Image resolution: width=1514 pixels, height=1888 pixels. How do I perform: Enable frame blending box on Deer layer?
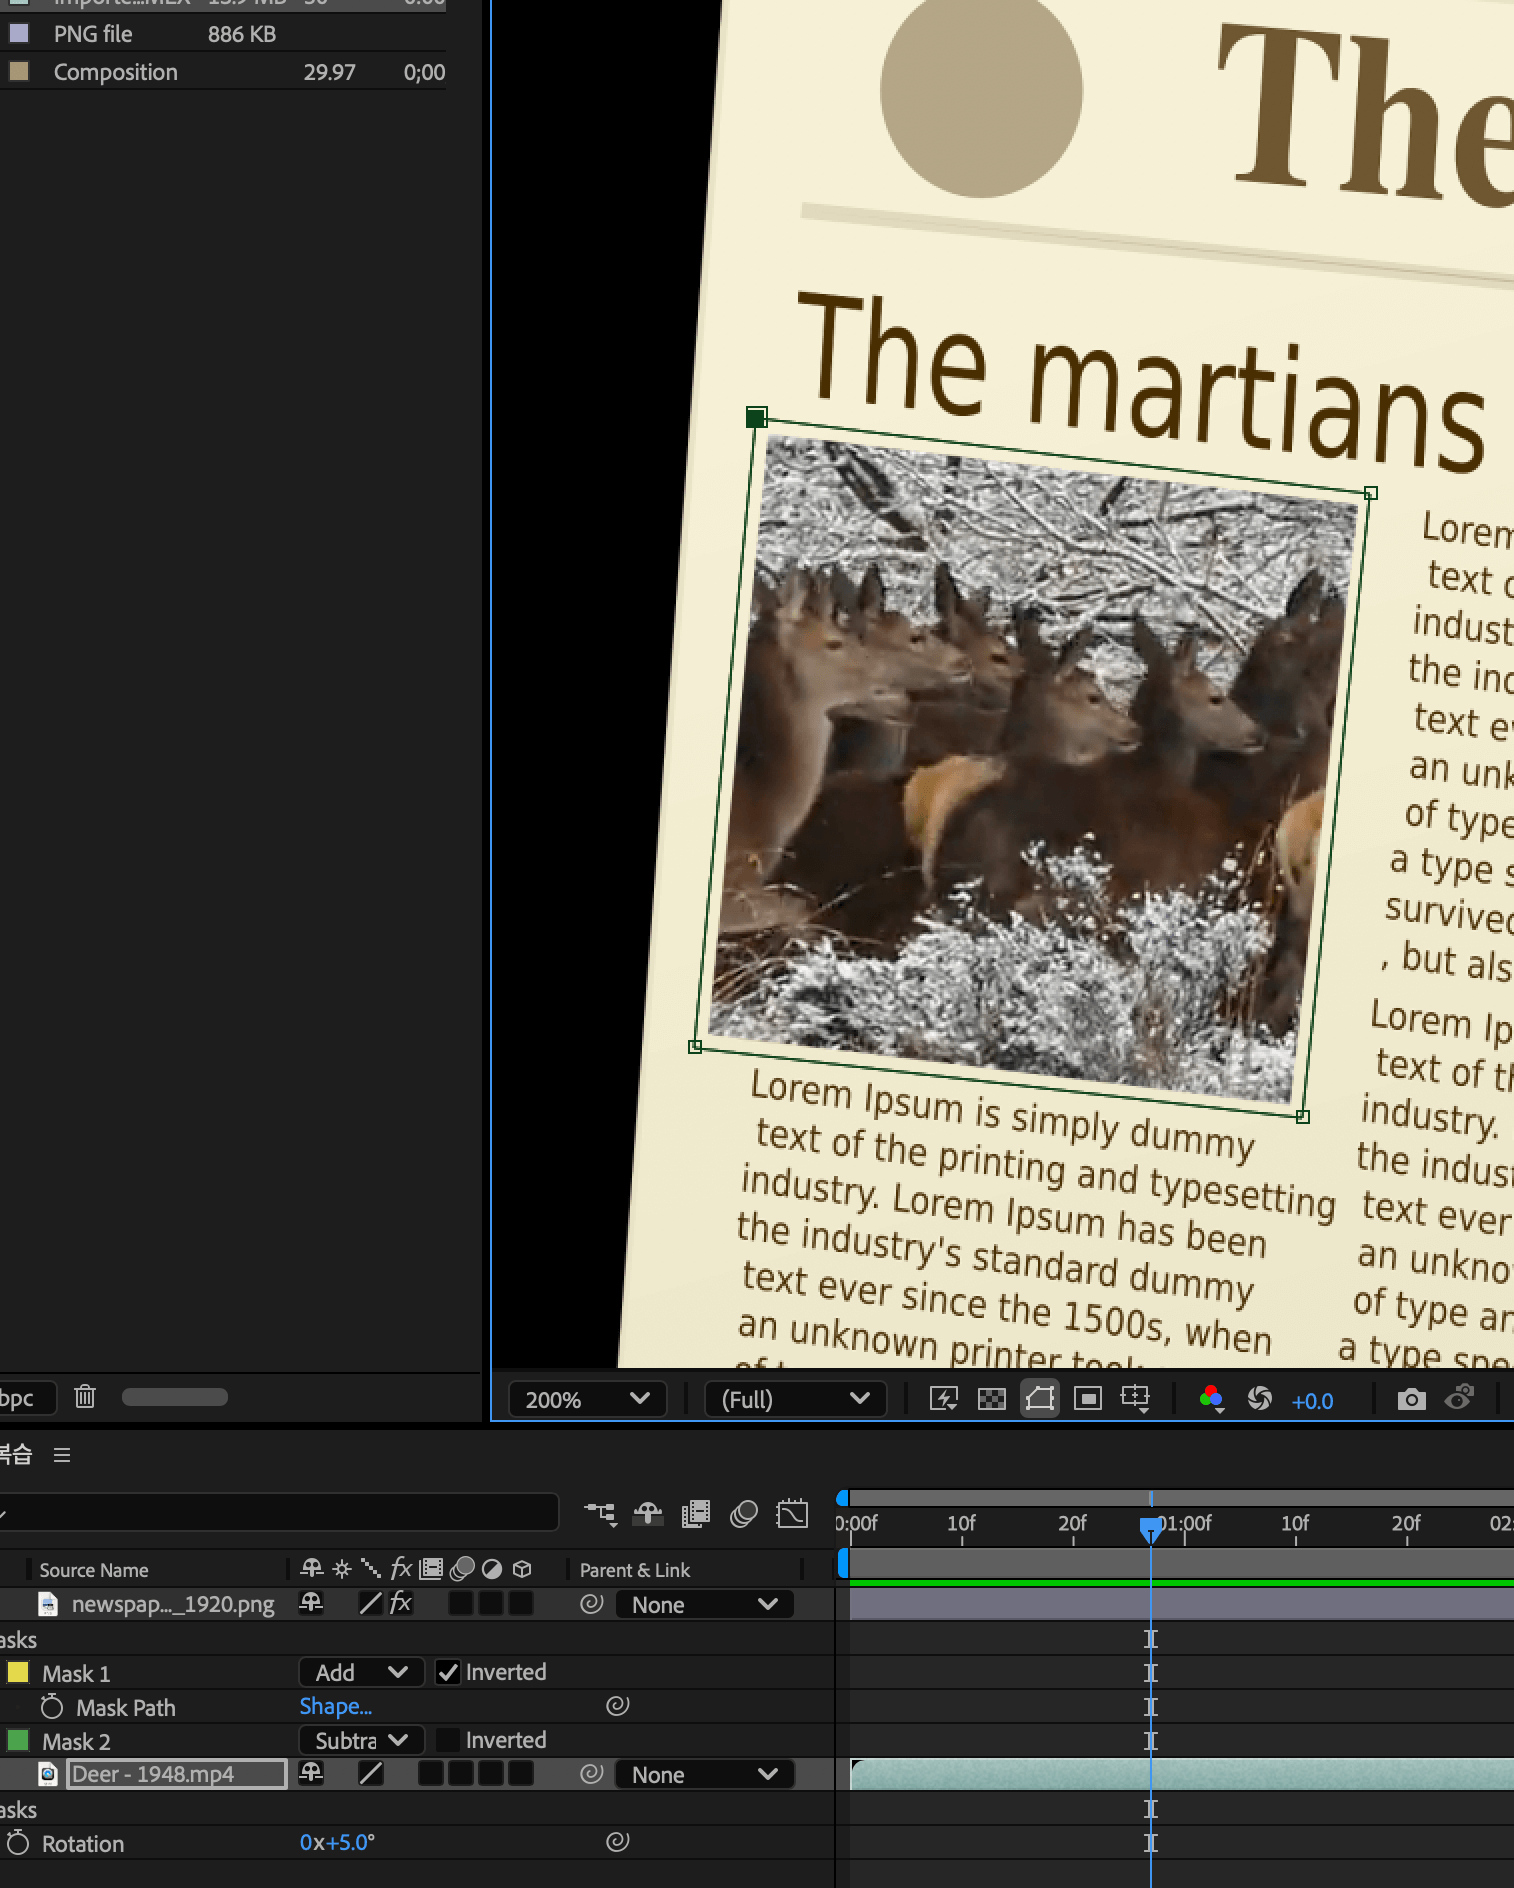[431, 1773]
